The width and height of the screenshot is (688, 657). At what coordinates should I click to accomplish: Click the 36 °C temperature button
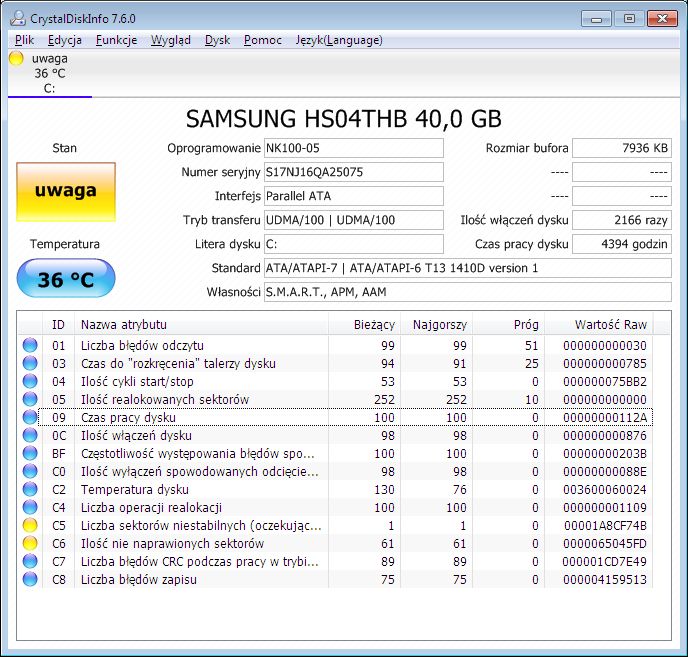(66, 278)
